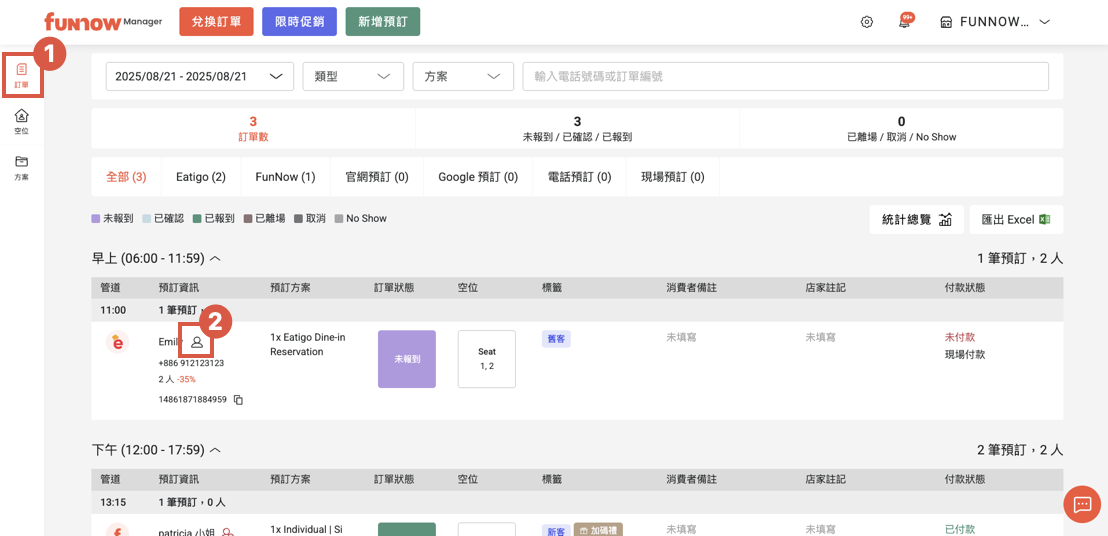This screenshot has width=1108, height=536.
Task: Open the 方案 plans sidebar icon
Action: tap(21, 166)
